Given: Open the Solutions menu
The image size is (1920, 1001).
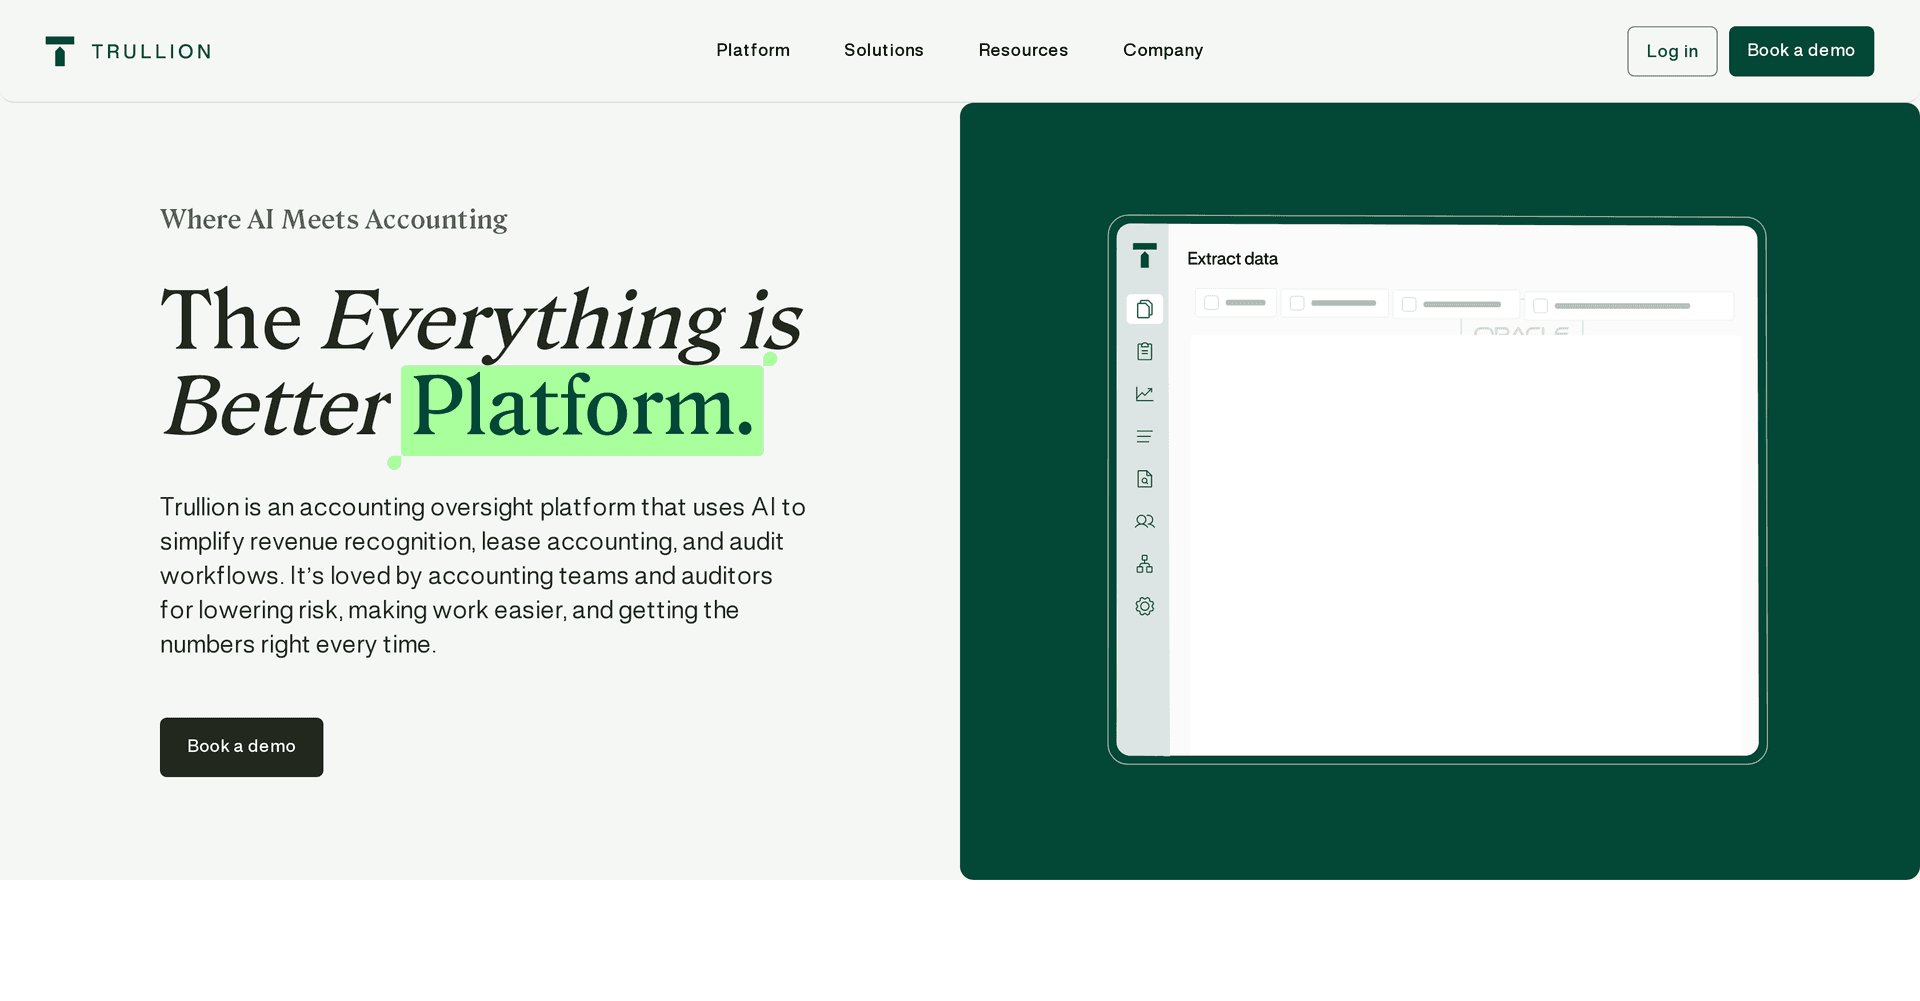Looking at the screenshot, I should [884, 50].
